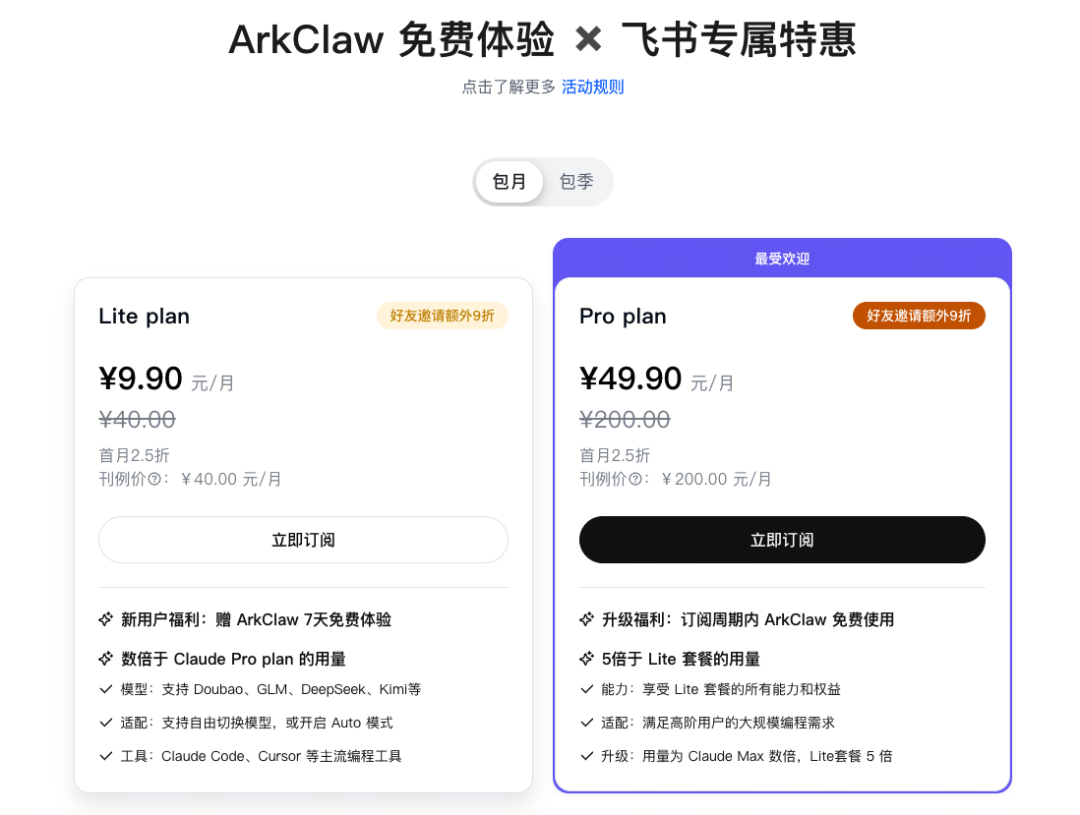
Task: Click the help icon beside Pro 刊例价
Action: (x=636, y=480)
